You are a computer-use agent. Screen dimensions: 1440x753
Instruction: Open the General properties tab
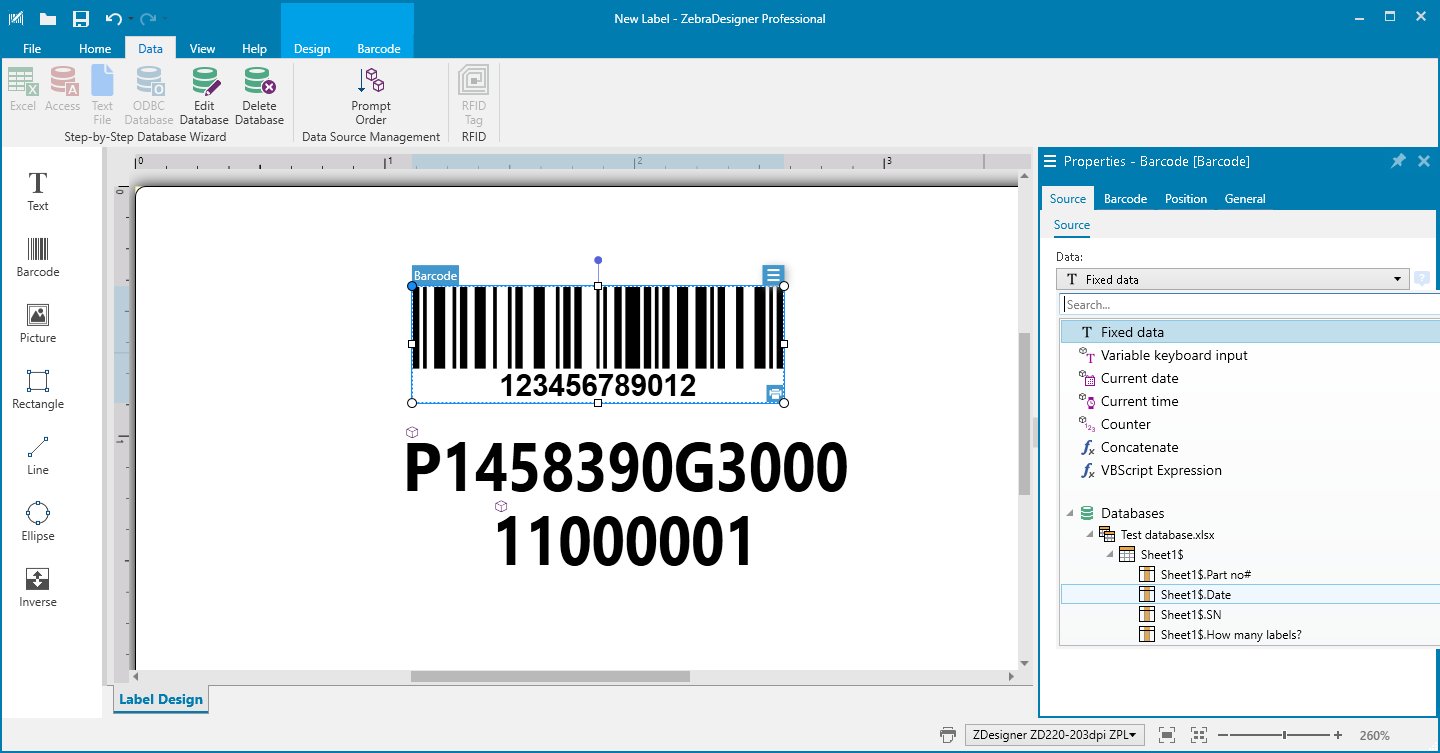pos(1245,199)
